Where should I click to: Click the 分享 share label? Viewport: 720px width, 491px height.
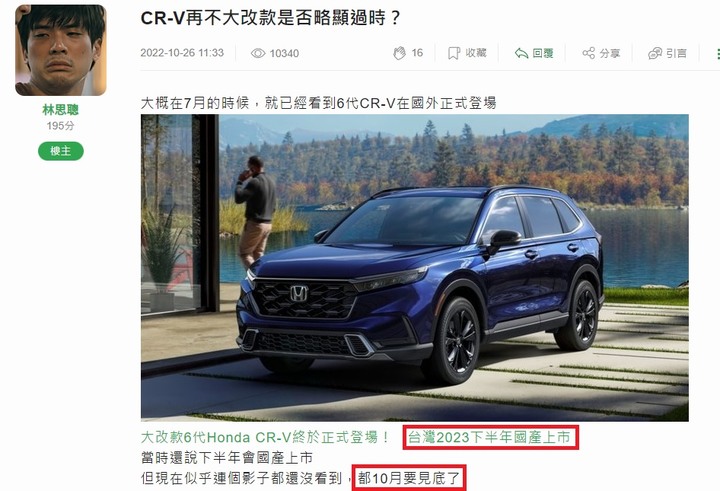click(610, 53)
